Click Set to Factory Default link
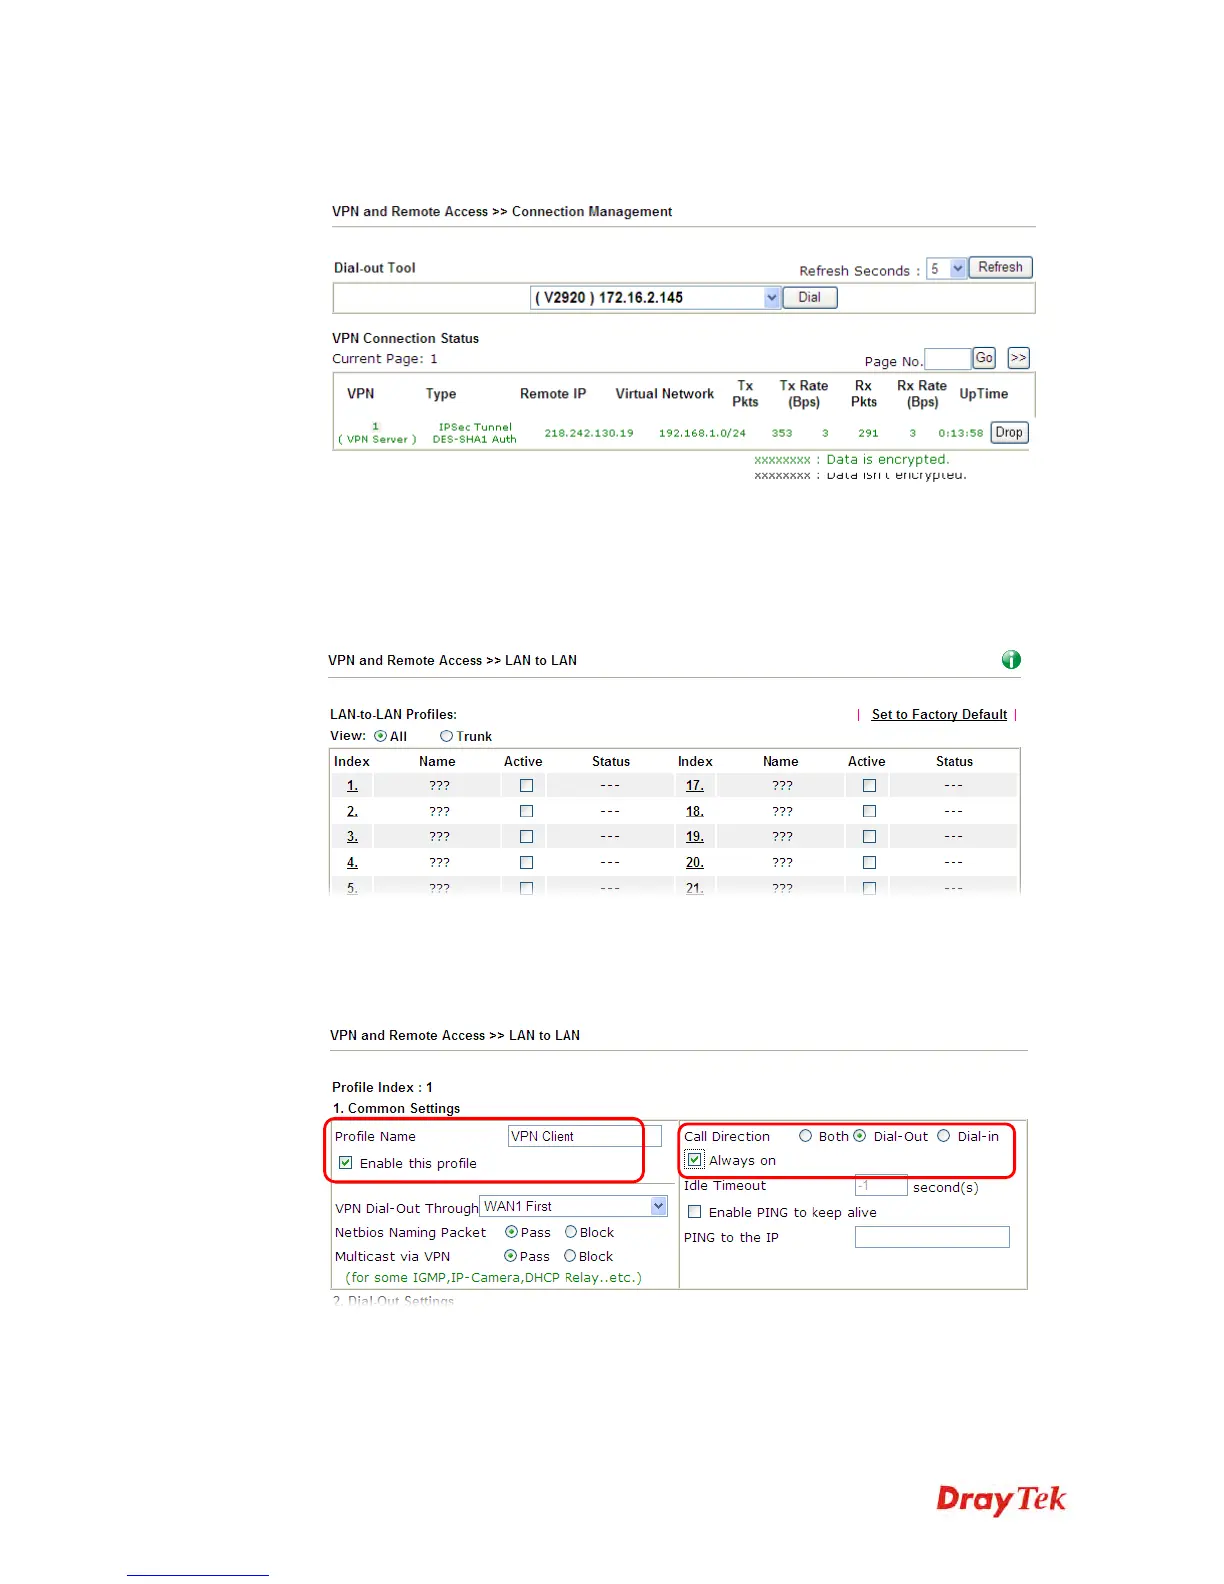 [939, 714]
